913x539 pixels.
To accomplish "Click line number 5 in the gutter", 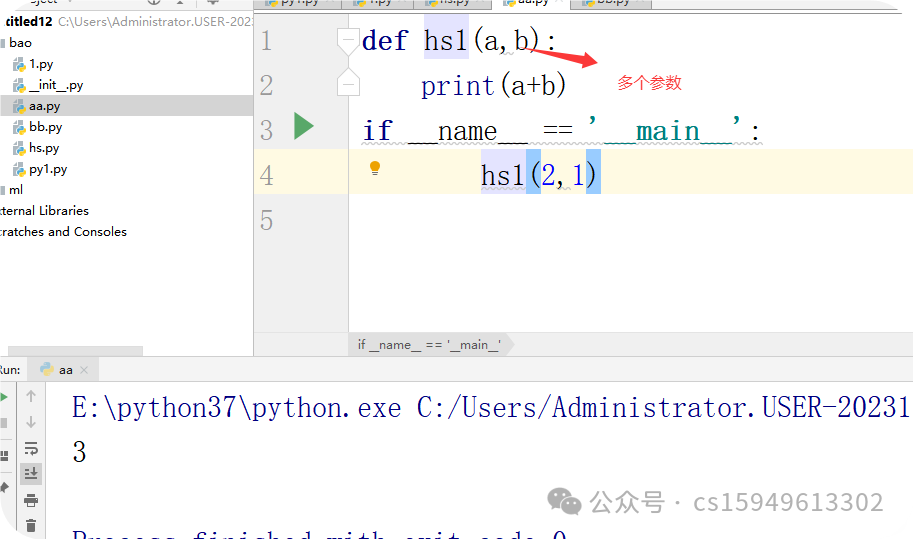I will coord(266,221).
